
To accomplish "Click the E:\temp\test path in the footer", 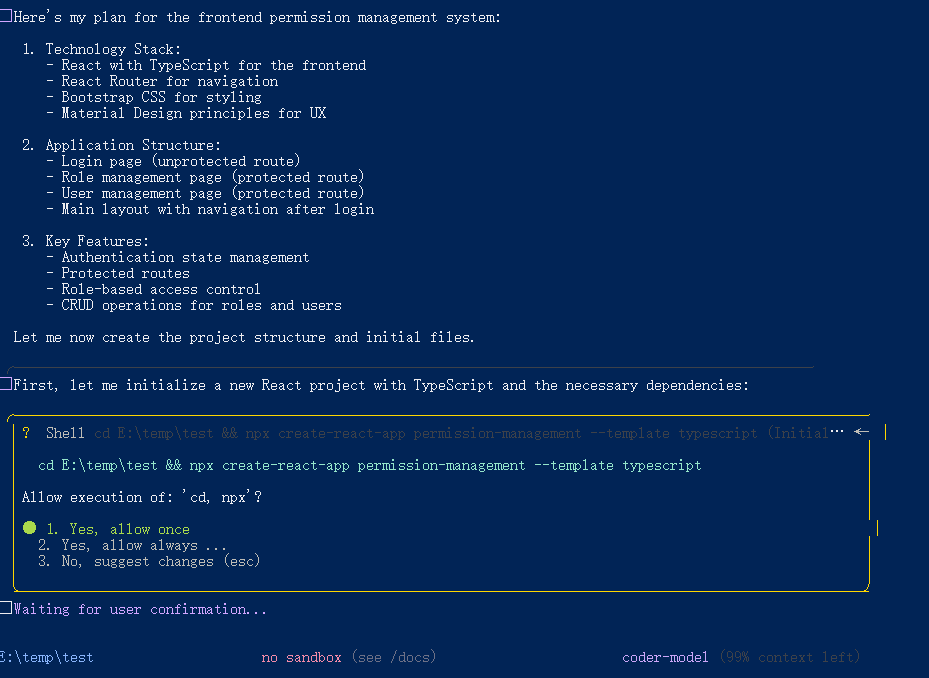I will tap(47, 657).
